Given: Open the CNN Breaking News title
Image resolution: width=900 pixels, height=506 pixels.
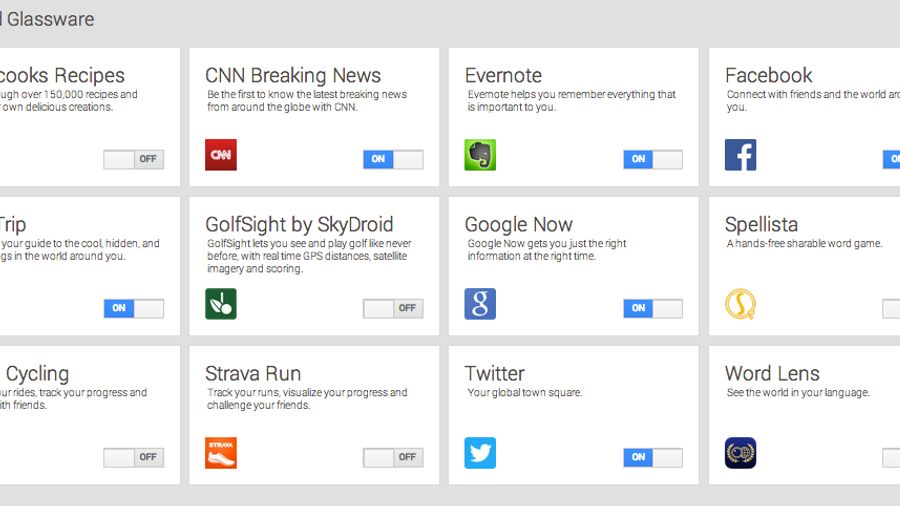Looking at the screenshot, I should pos(293,75).
